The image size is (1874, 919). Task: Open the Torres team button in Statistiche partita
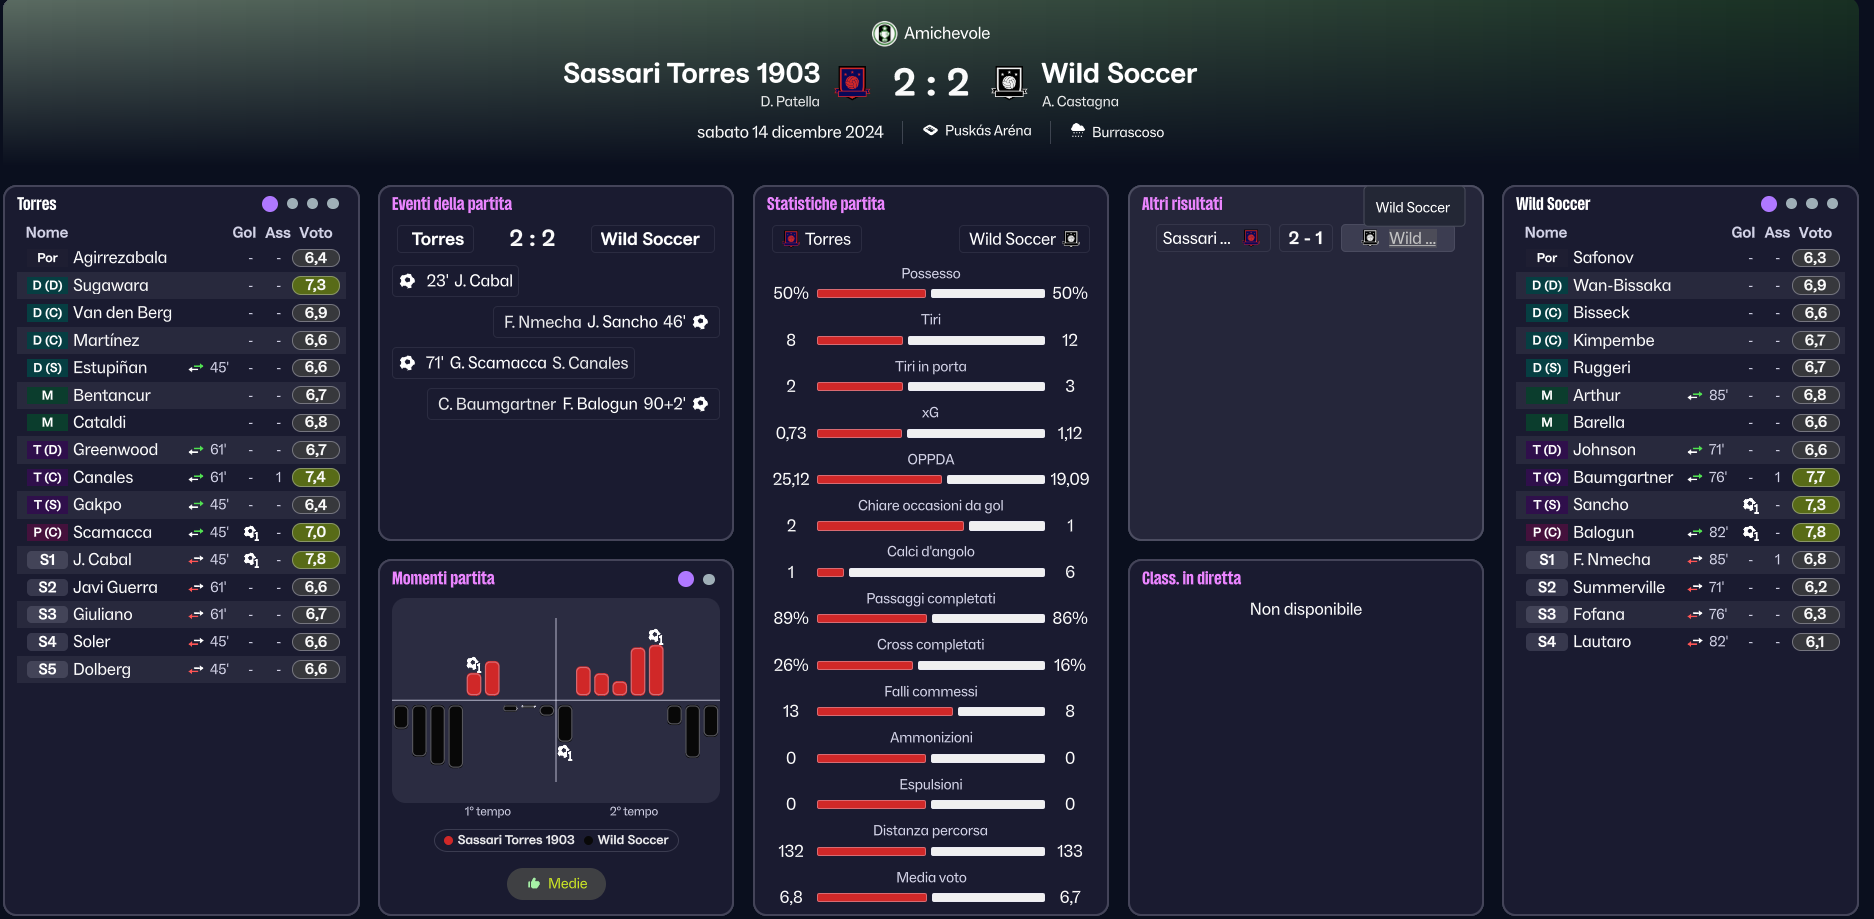817,239
